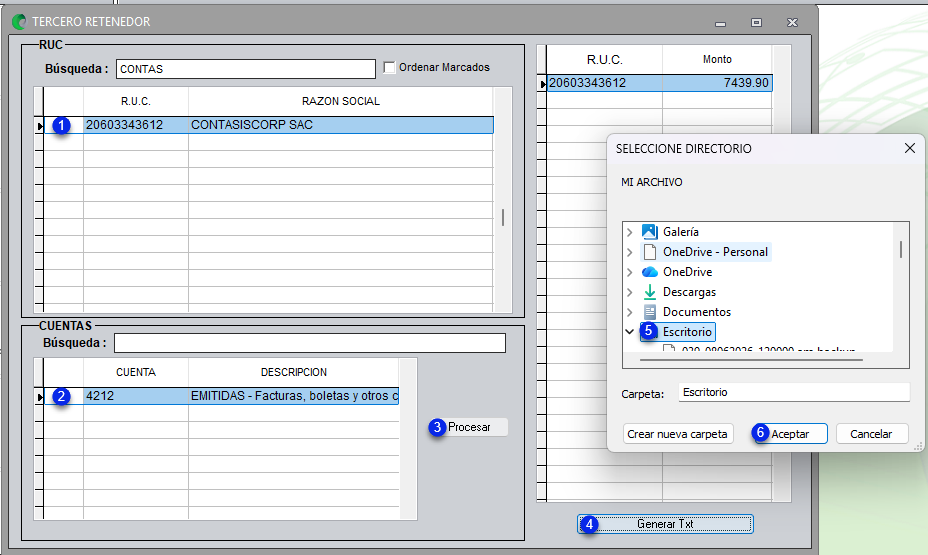Select the OneDrive cloud icon
Viewport: 928px width, 555px height.
pos(650,272)
